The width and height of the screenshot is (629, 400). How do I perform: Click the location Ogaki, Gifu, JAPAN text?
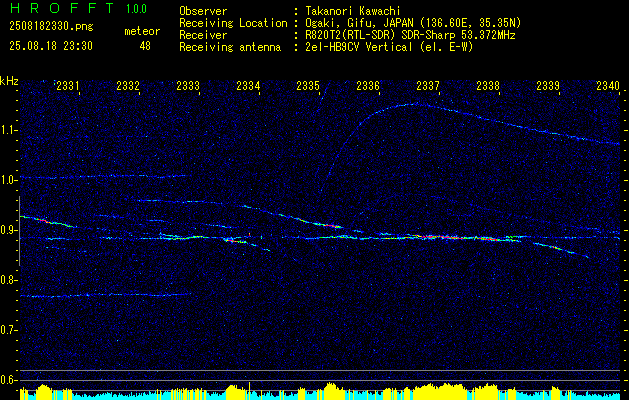413,23
